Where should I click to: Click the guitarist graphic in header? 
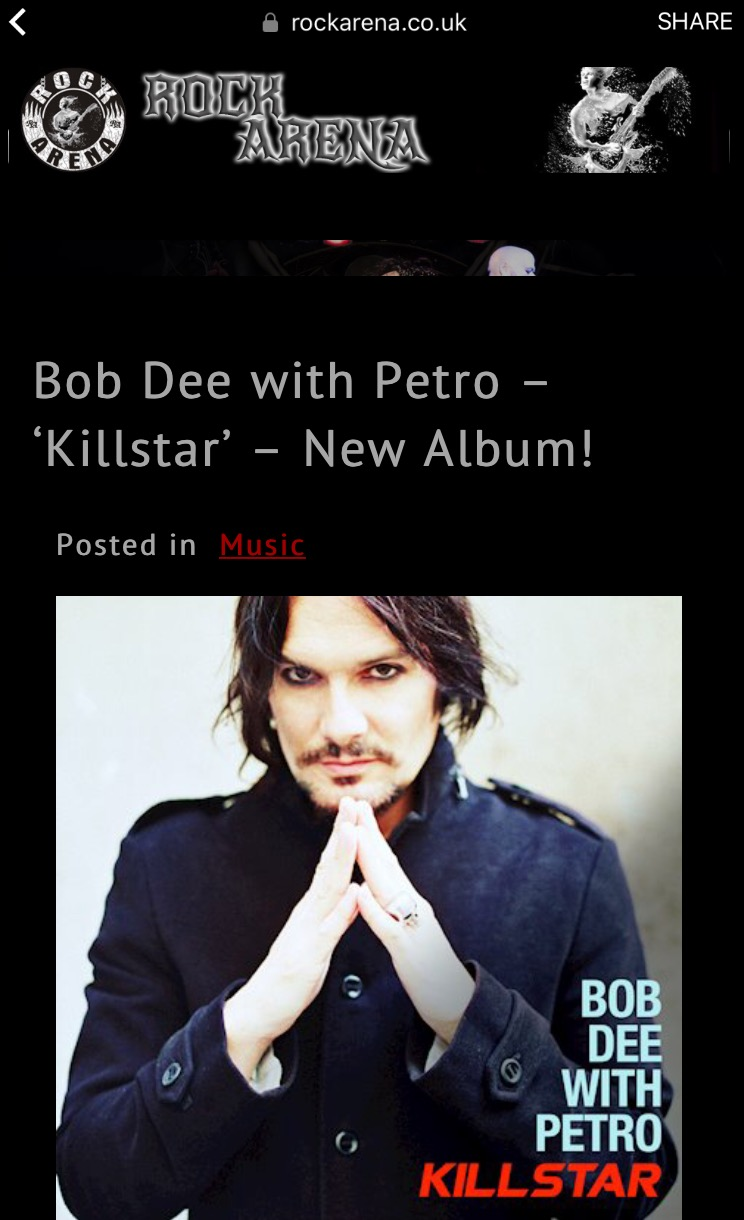click(618, 119)
